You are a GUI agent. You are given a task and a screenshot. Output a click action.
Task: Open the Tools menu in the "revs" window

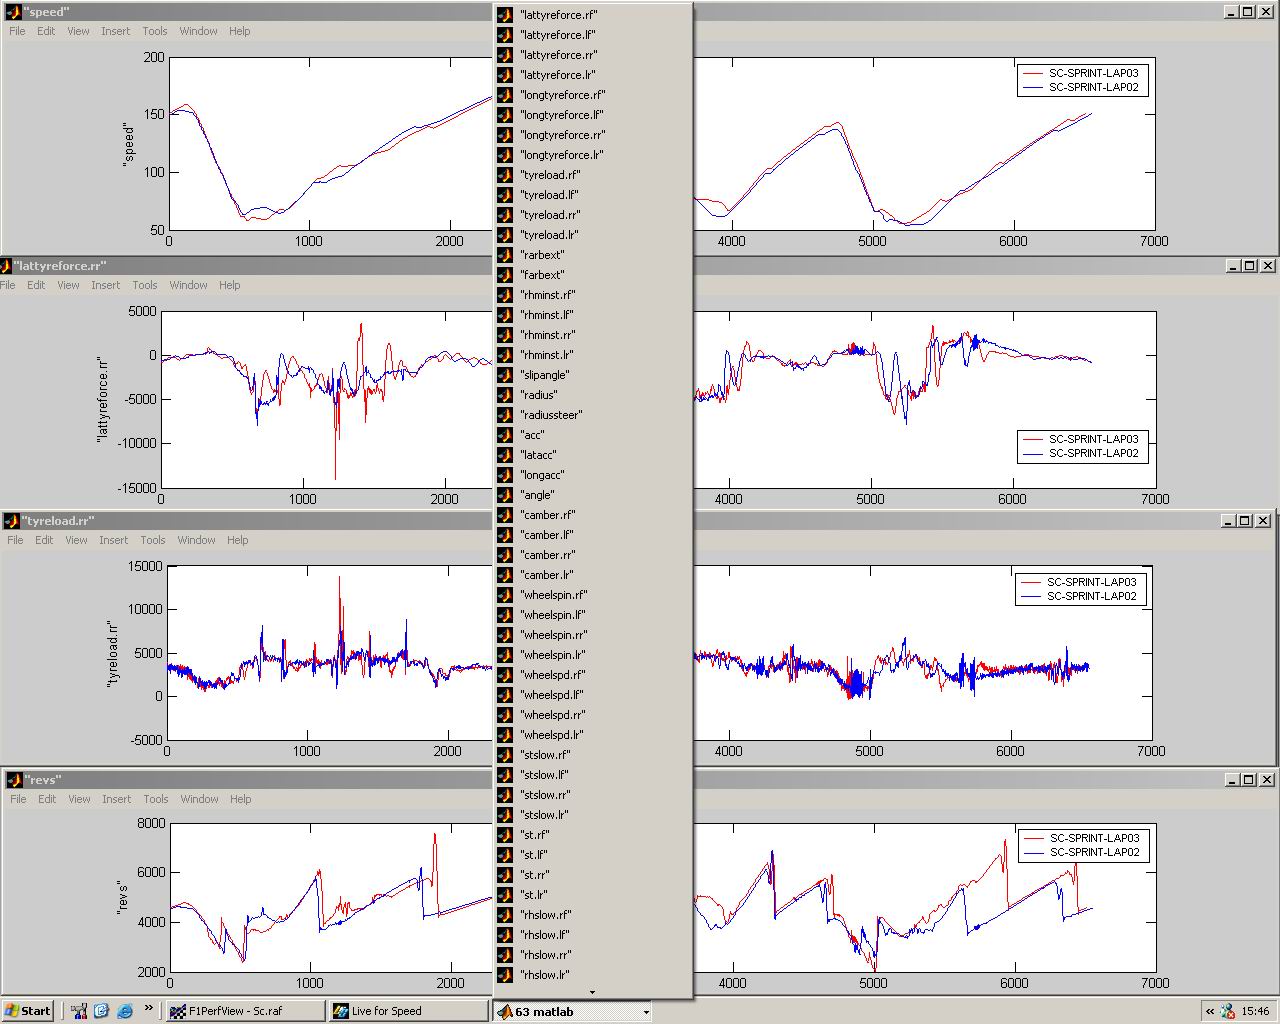(x=156, y=799)
